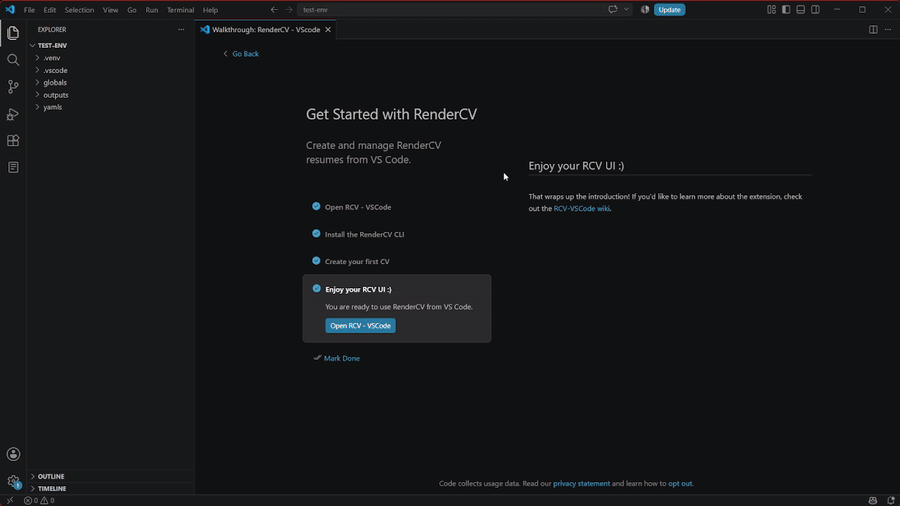Open the View menu
900x506 pixels.
(110, 10)
